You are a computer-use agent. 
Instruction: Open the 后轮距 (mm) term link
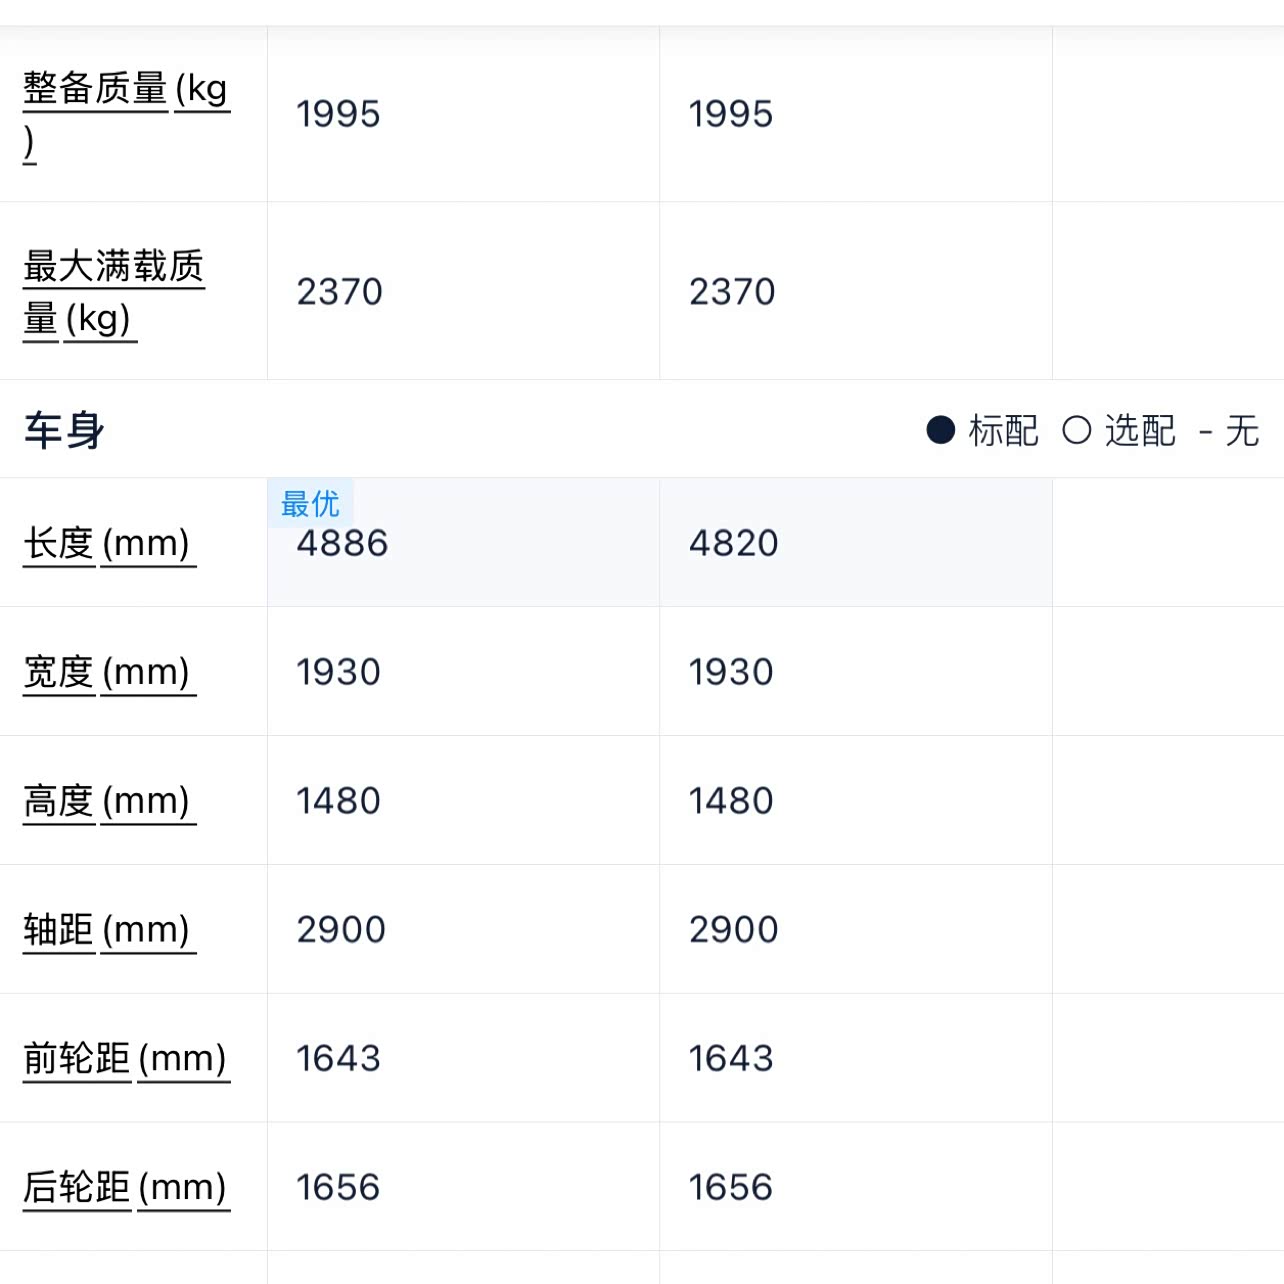(126, 1187)
